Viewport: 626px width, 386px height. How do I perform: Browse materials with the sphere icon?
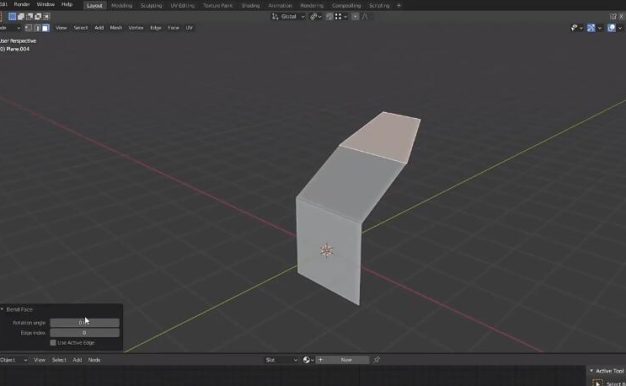(x=308, y=360)
